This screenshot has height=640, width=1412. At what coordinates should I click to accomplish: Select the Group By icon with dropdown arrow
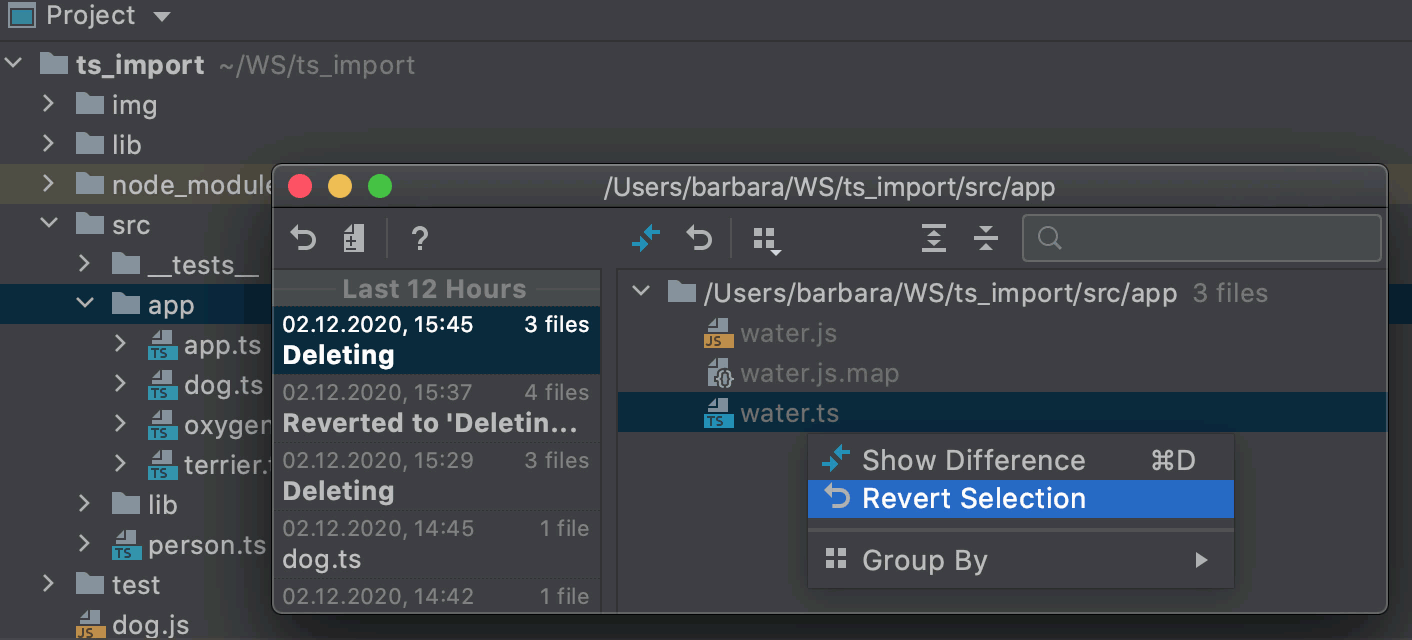click(x=766, y=239)
